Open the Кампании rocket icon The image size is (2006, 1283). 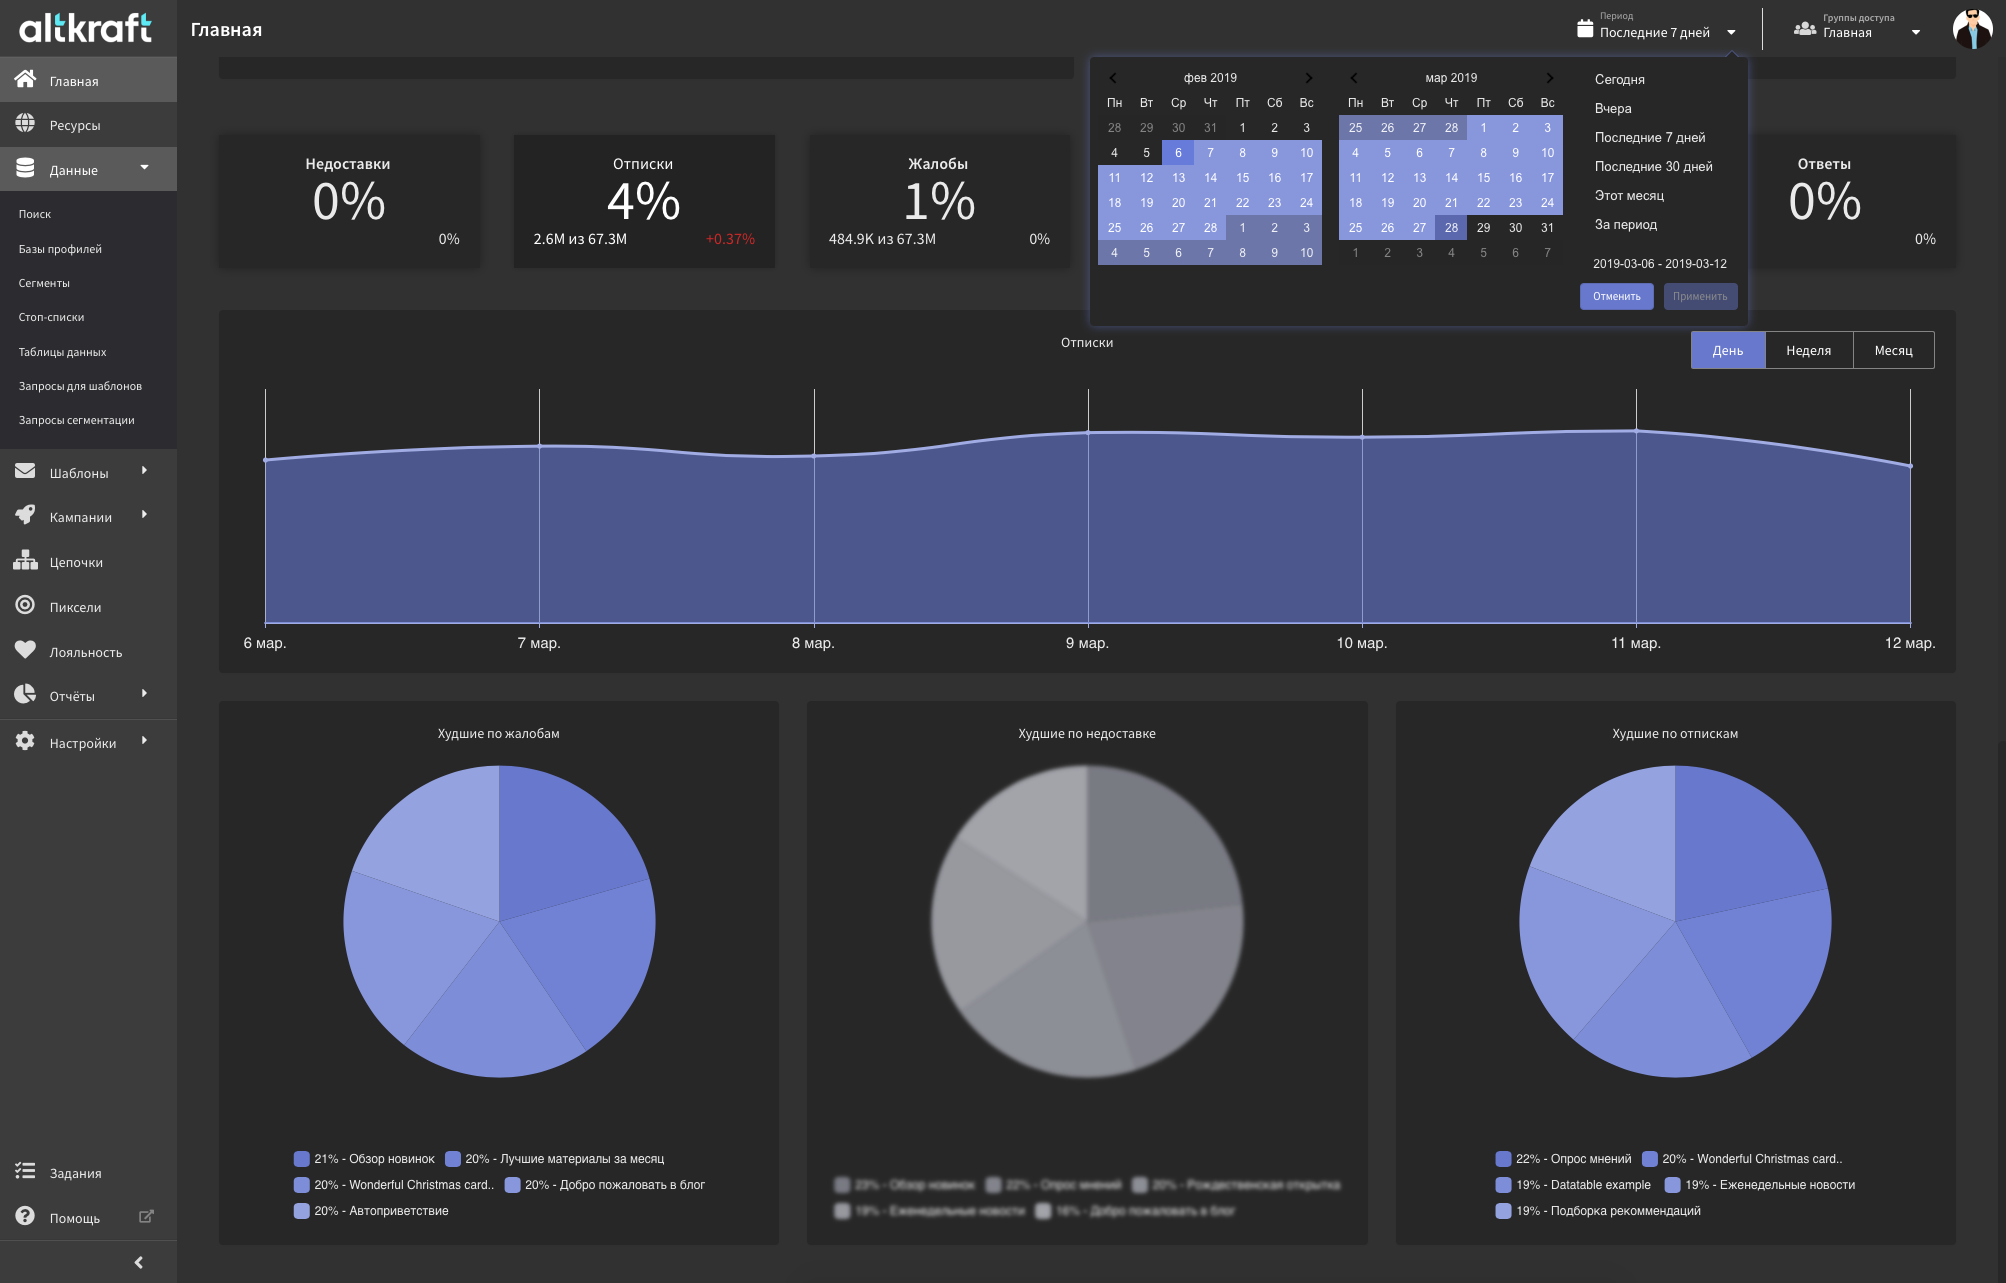point(25,515)
